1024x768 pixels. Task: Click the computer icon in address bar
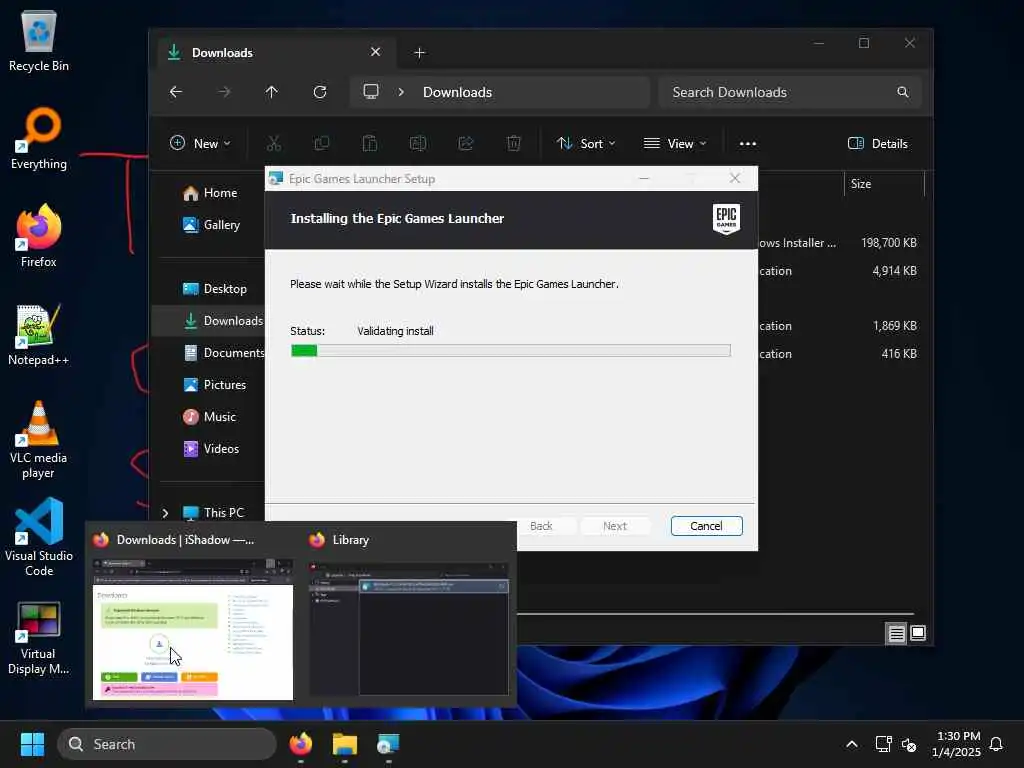point(371,91)
